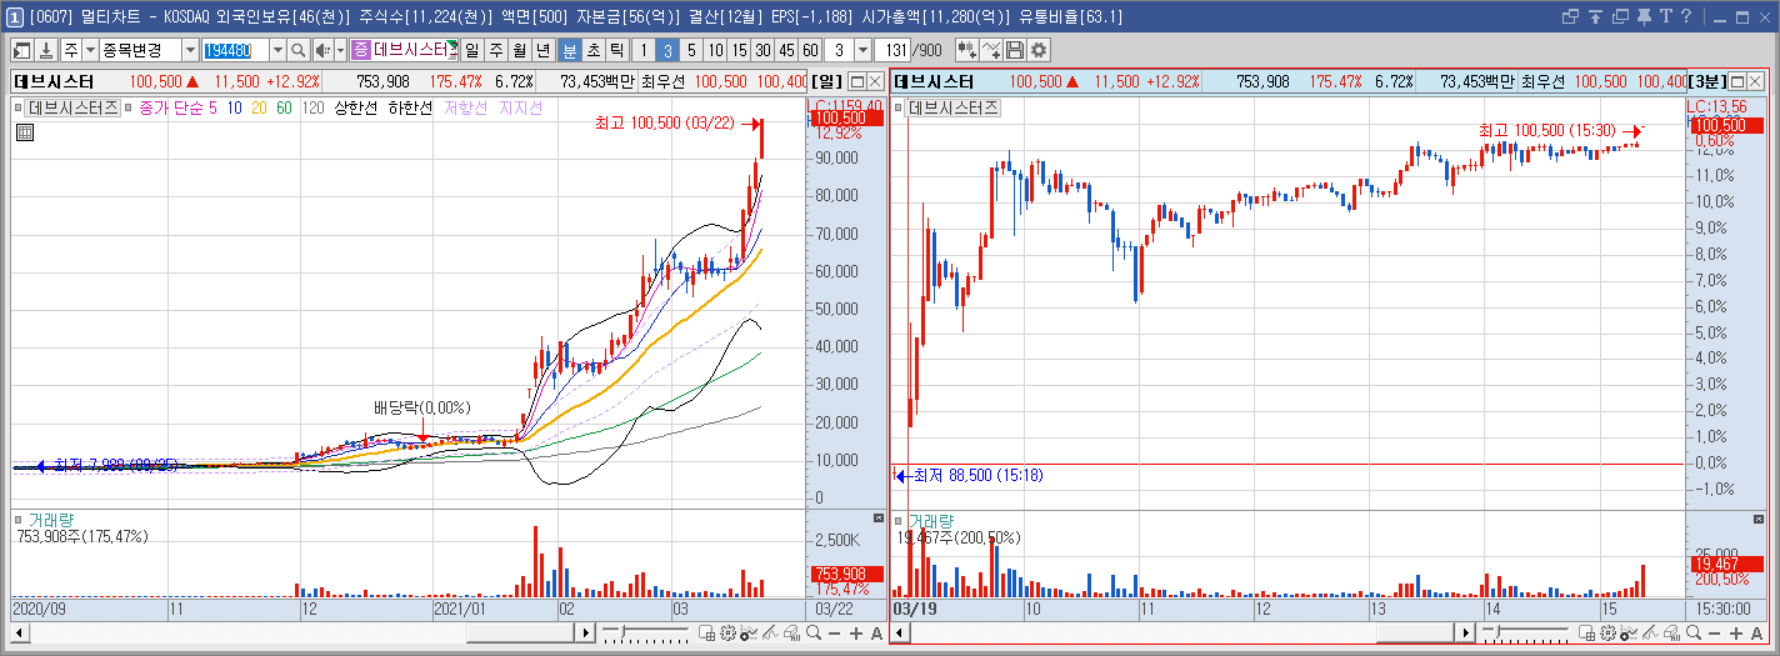Screen dimensions: 1780x656
Task: Zoom in with plus under 3-minute chart
Action: click(1735, 633)
